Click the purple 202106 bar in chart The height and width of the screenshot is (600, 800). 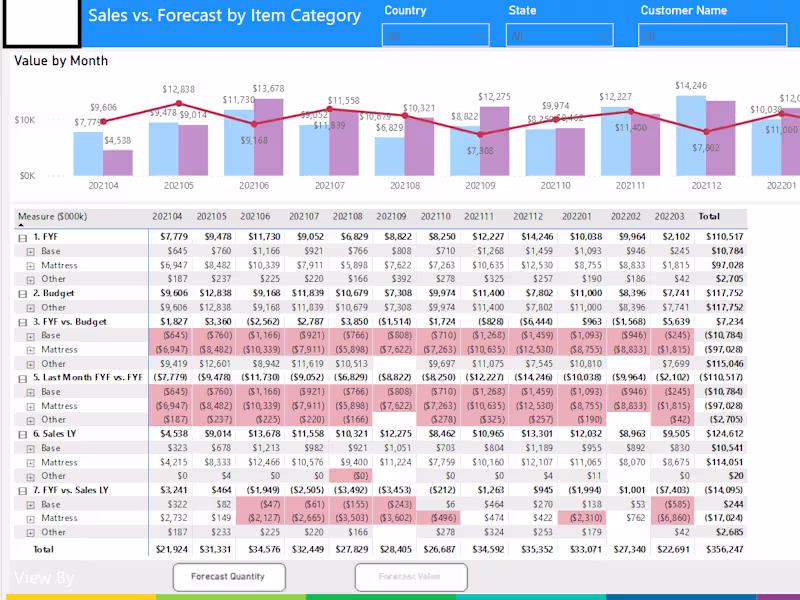(x=268, y=137)
